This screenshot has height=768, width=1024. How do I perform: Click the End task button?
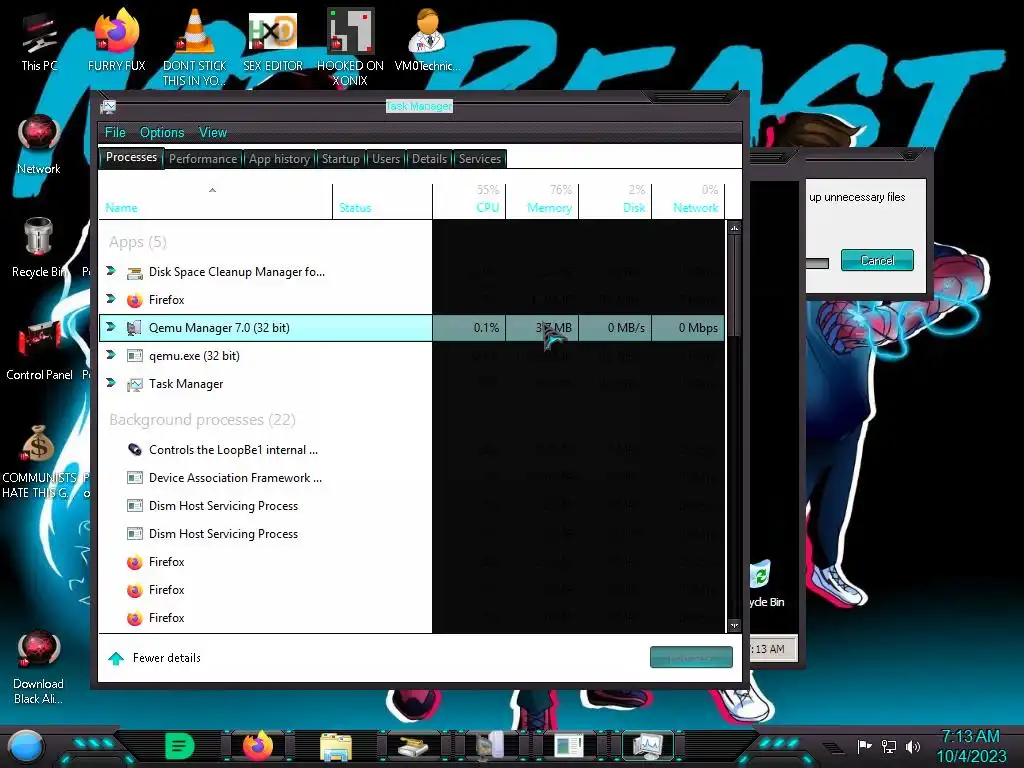[691, 658]
